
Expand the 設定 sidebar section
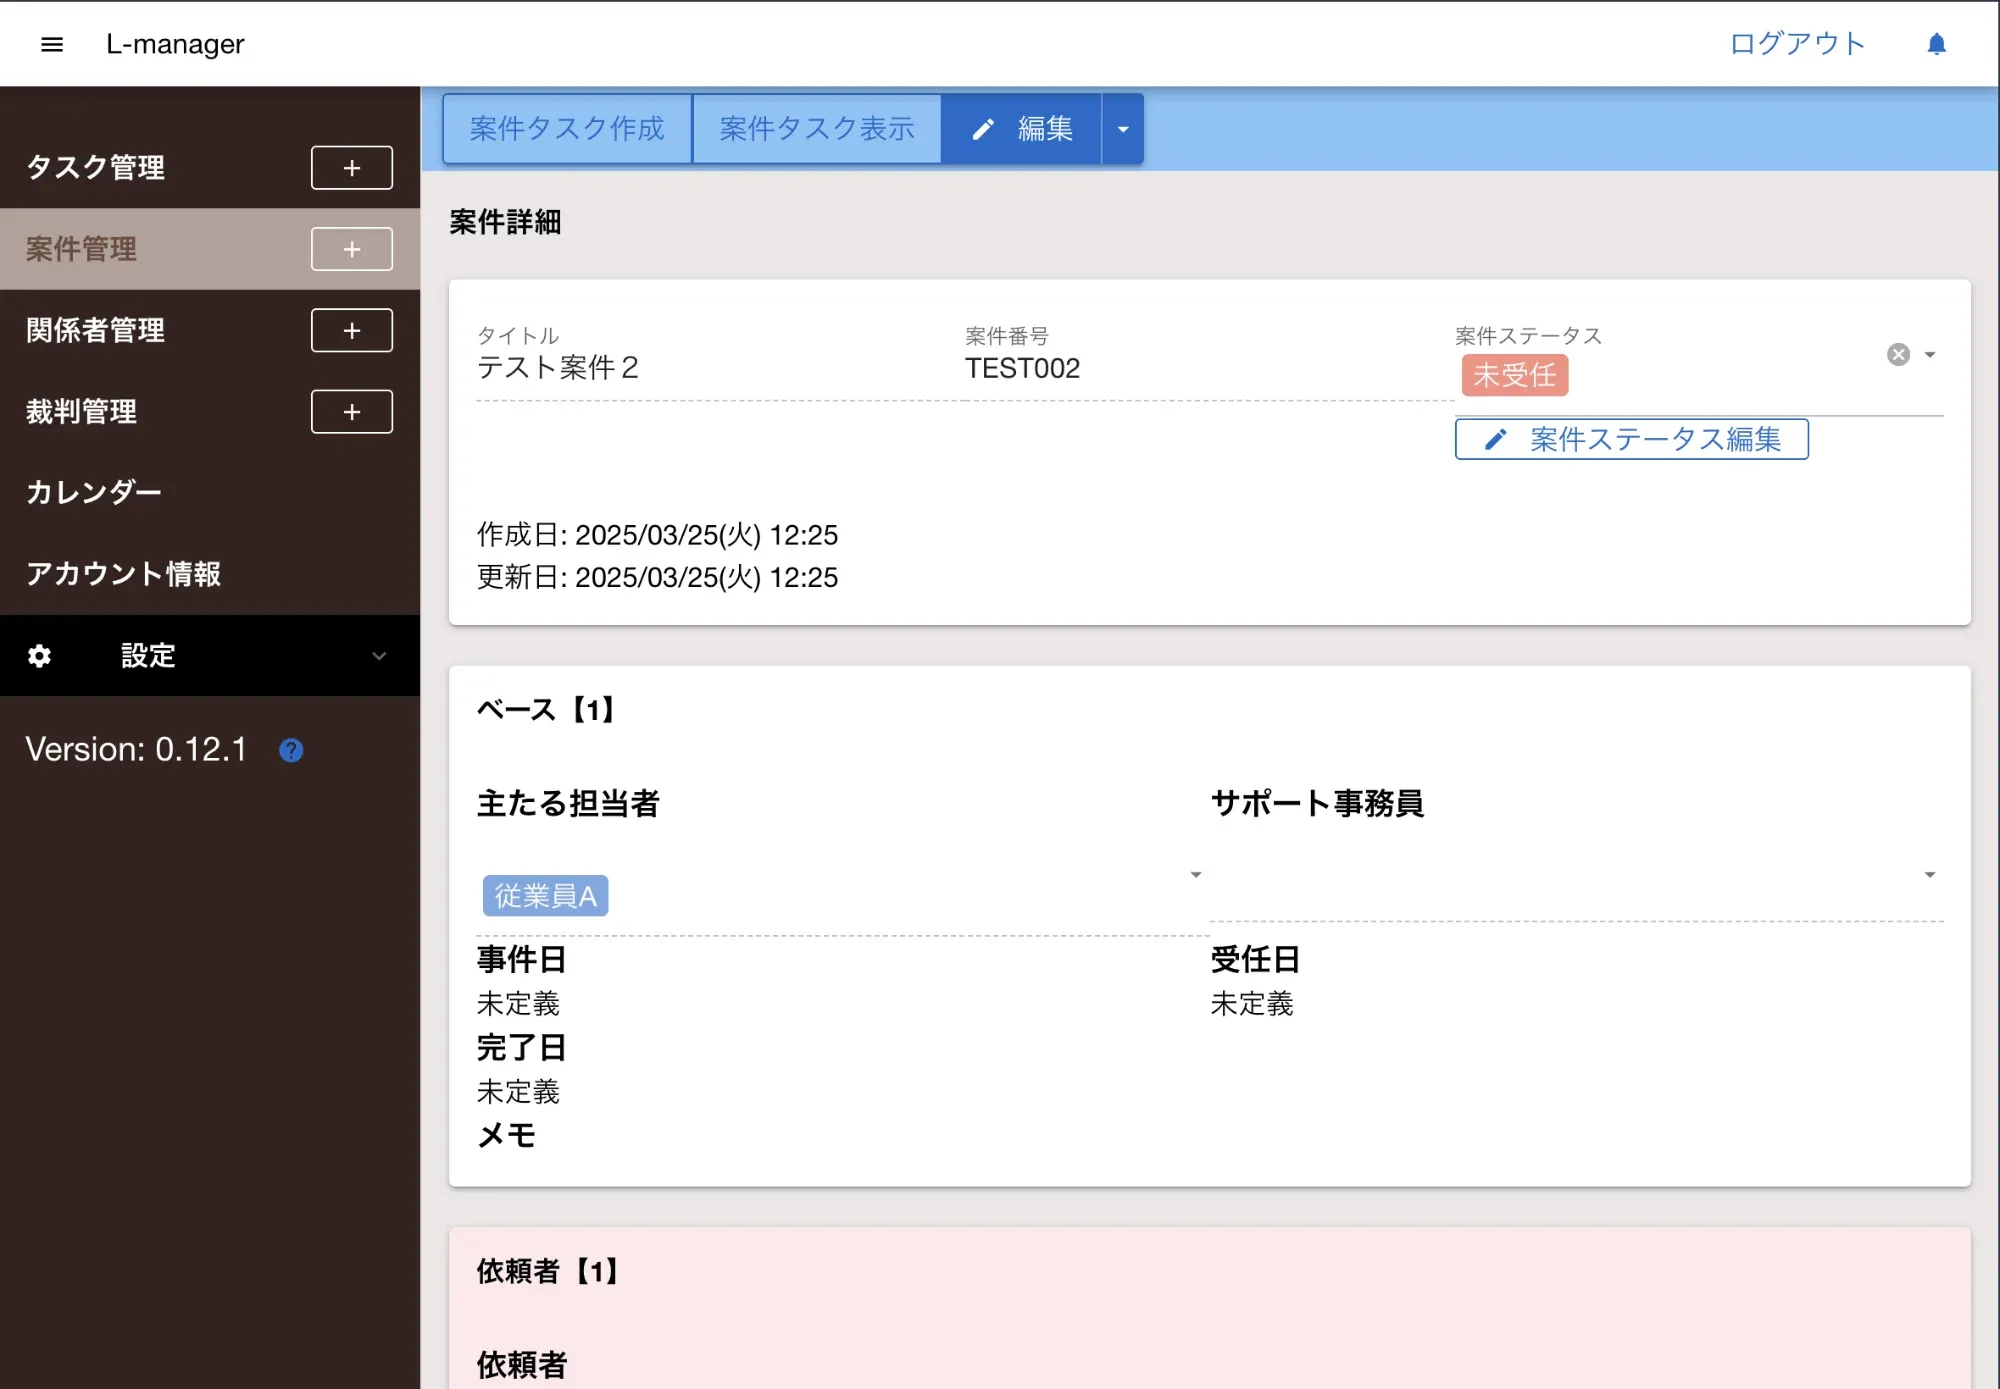(378, 656)
